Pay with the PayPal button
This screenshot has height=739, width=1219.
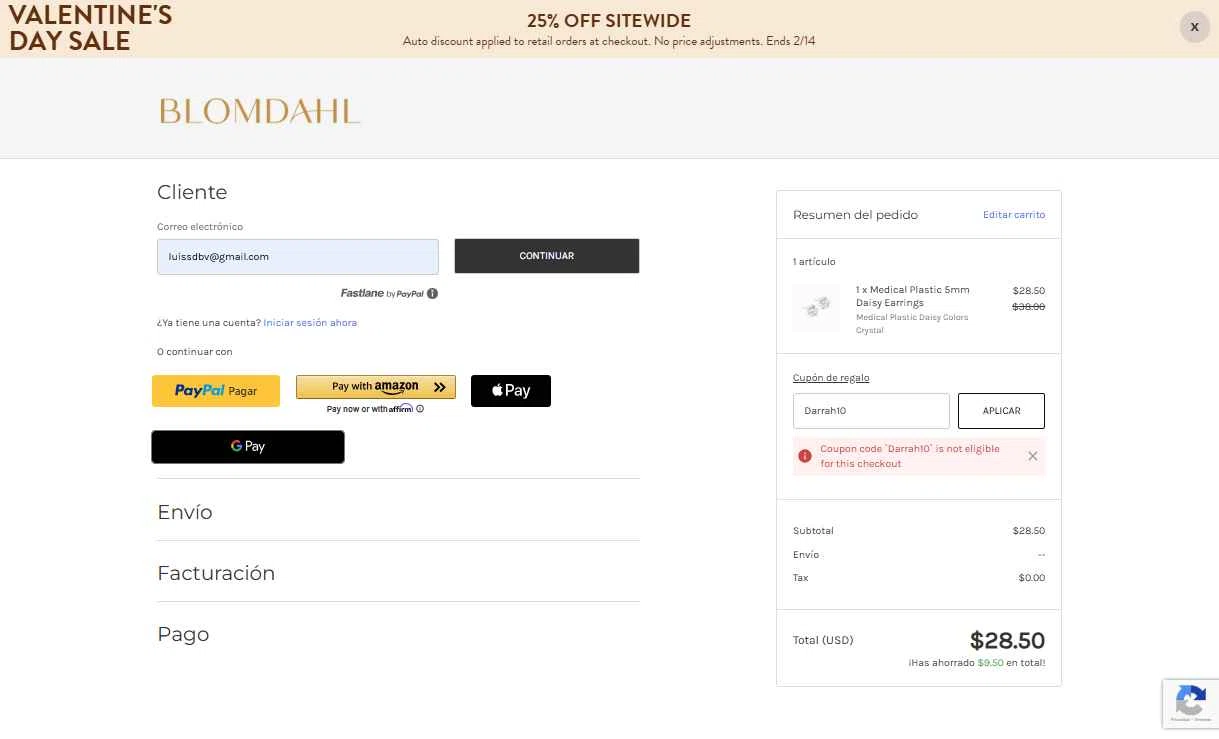(x=216, y=391)
